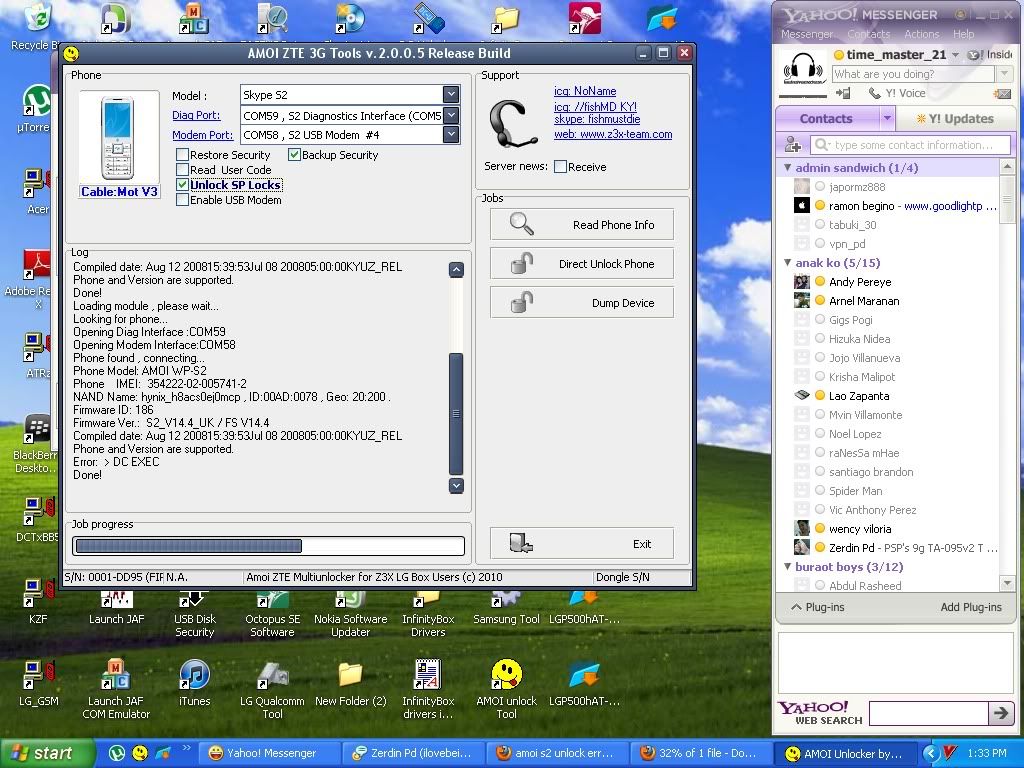
Task: Collapse the admin sandwich contact group
Action: tap(788, 168)
